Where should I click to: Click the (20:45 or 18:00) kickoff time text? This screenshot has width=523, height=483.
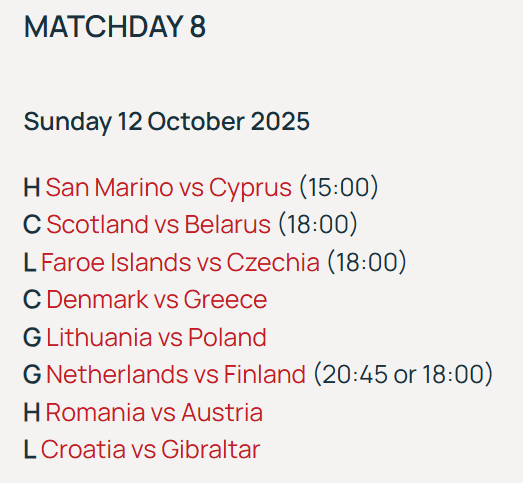pos(403,374)
